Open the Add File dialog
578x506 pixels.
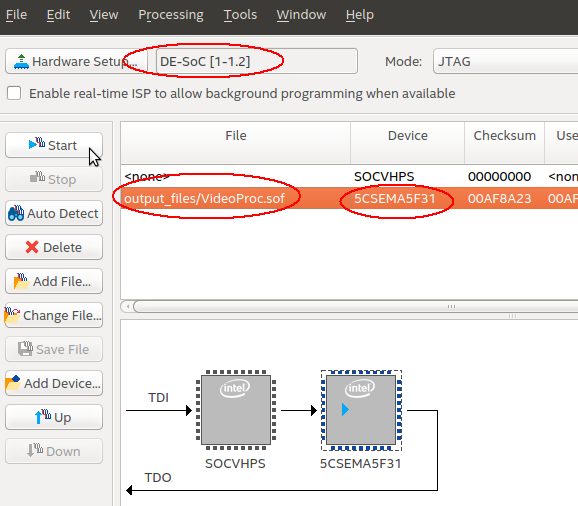tap(54, 281)
